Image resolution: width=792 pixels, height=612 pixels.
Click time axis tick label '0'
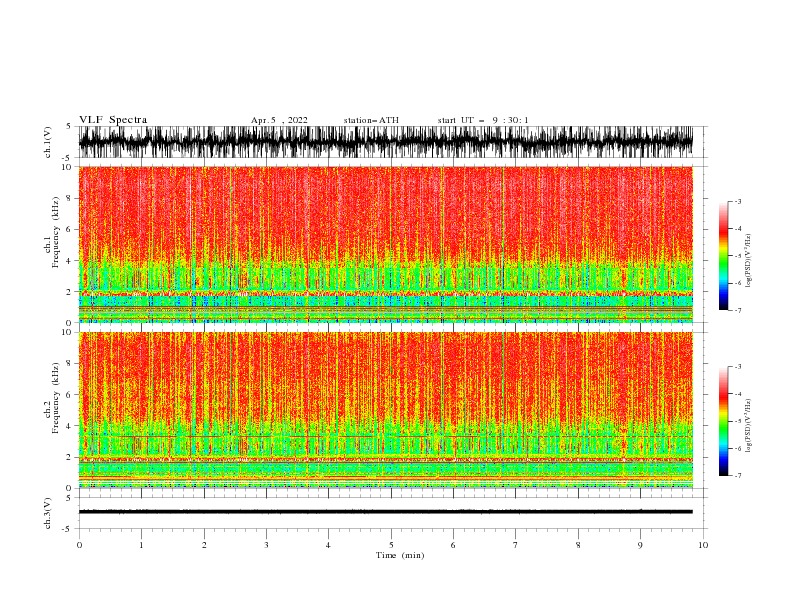pyautogui.click(x=79, y=545)
